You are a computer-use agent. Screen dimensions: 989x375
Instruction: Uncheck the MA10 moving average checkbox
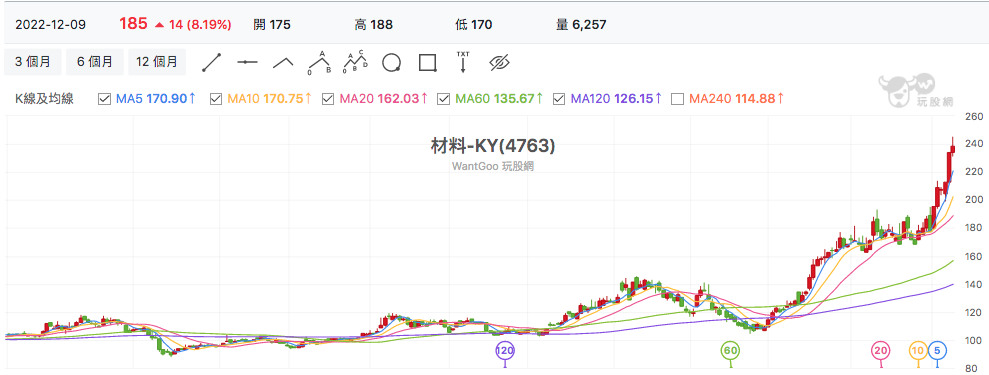click(x=216, y=99)
